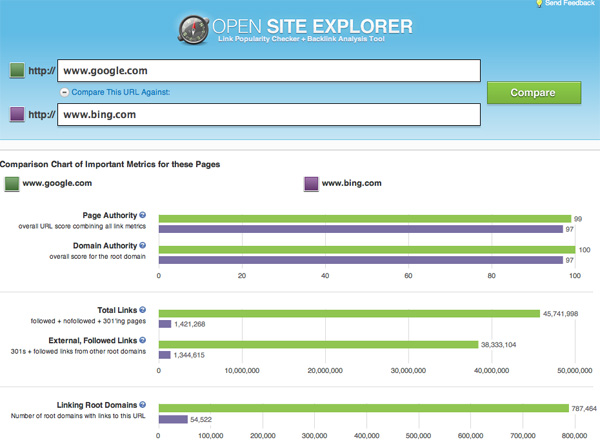
Task: Click the Open Site Explorer compass logo
Action: click(194, 30)
